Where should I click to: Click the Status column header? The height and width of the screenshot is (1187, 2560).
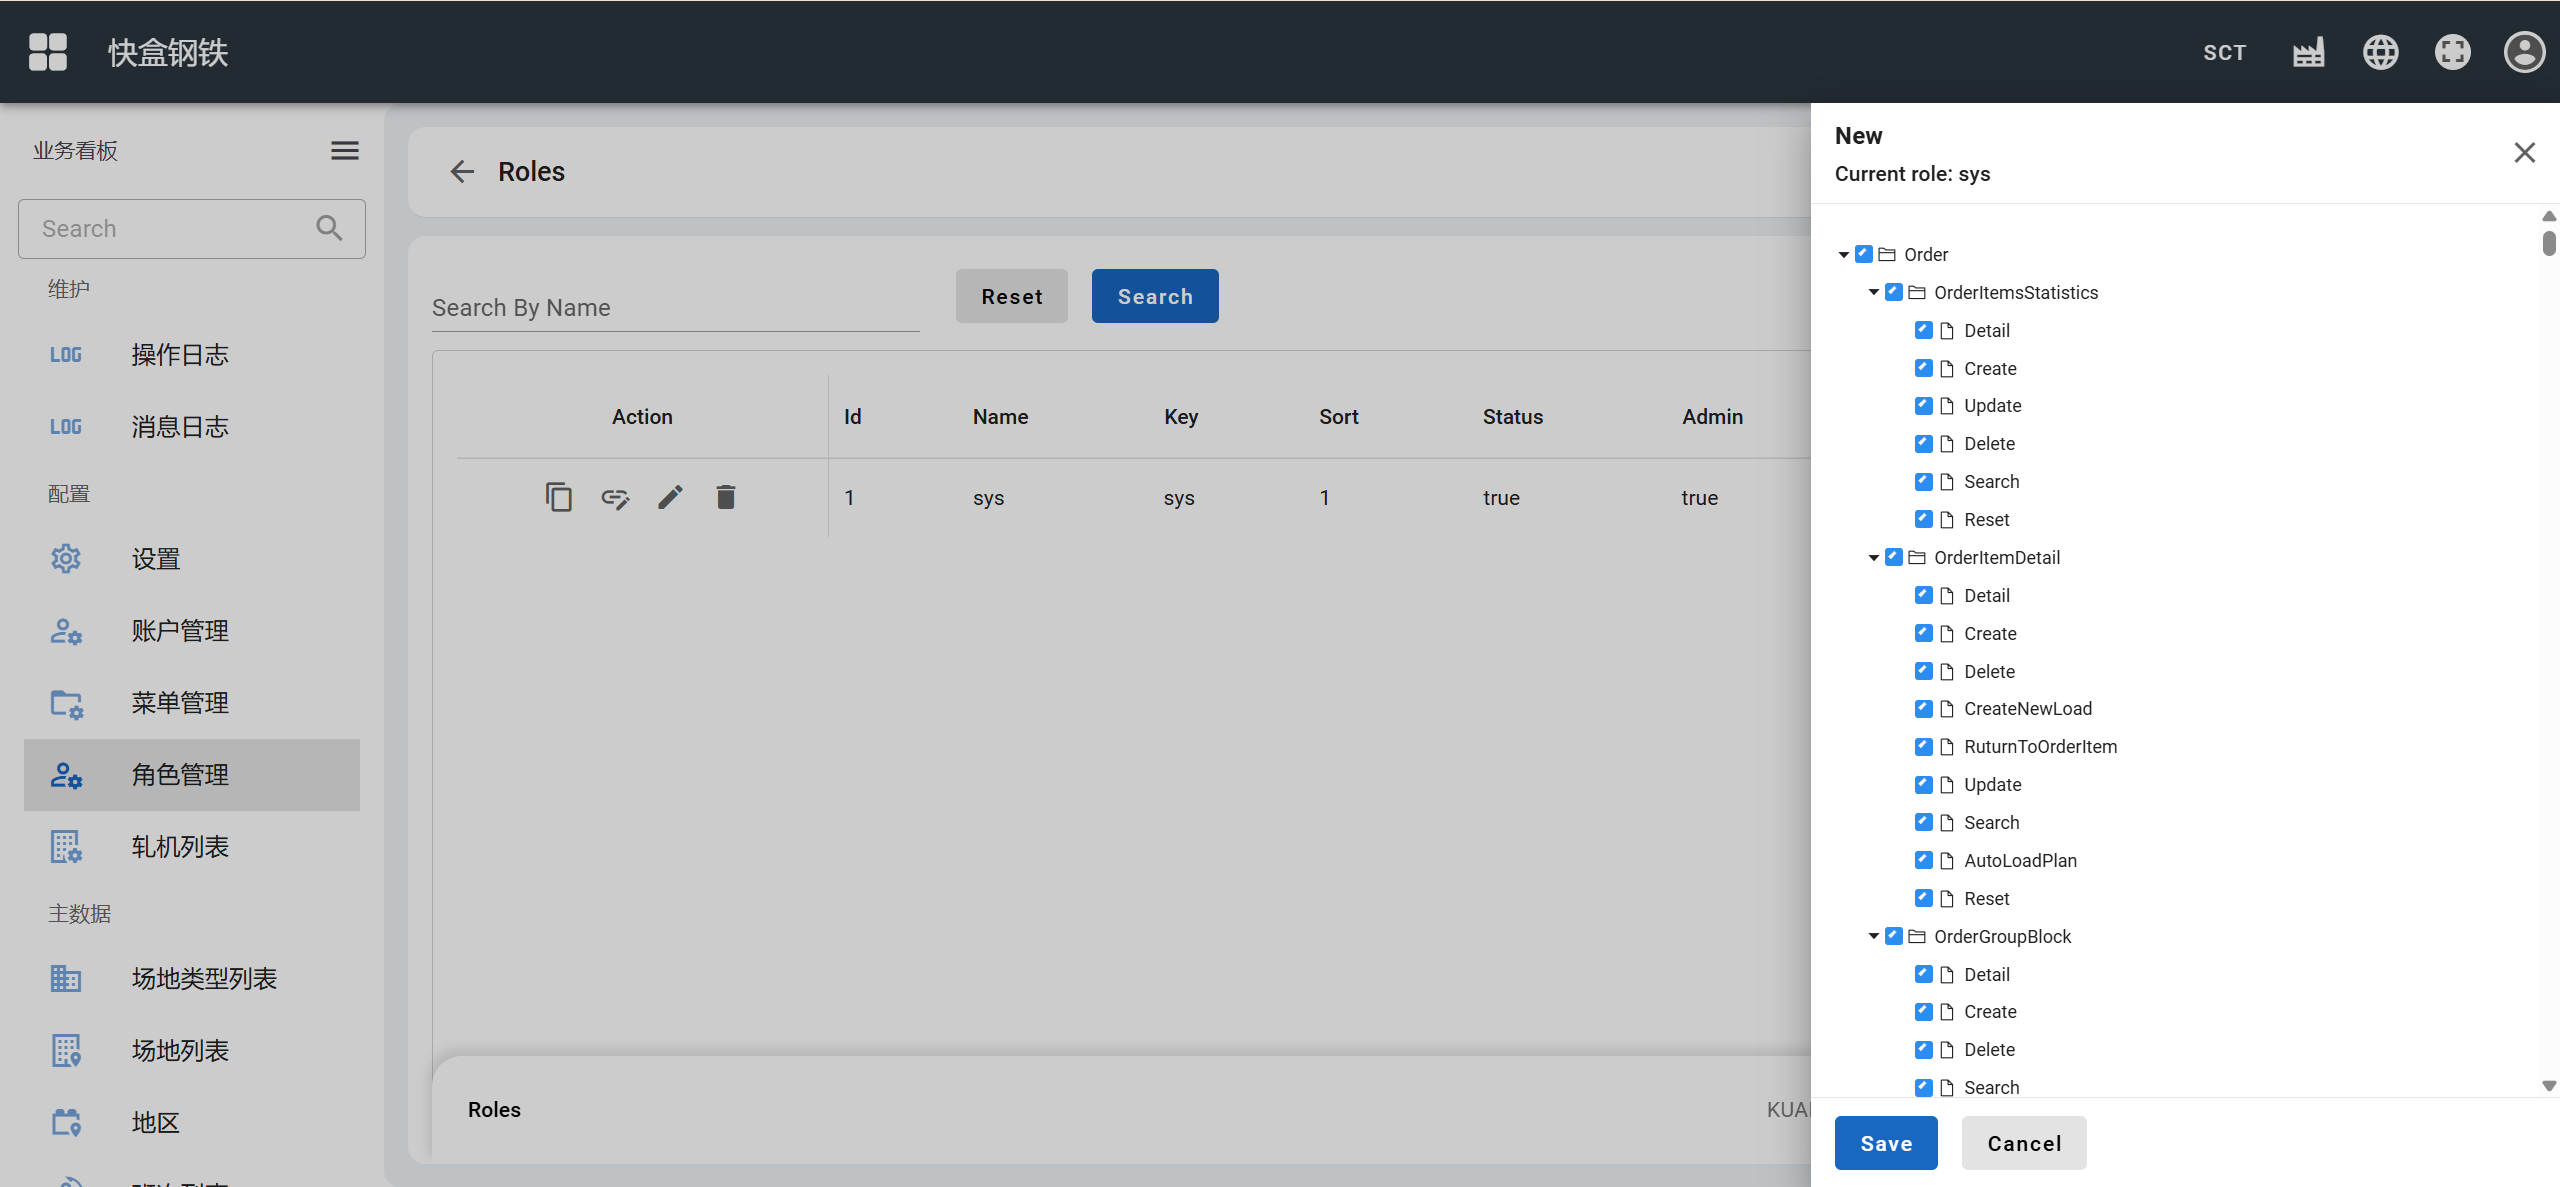1513,417
